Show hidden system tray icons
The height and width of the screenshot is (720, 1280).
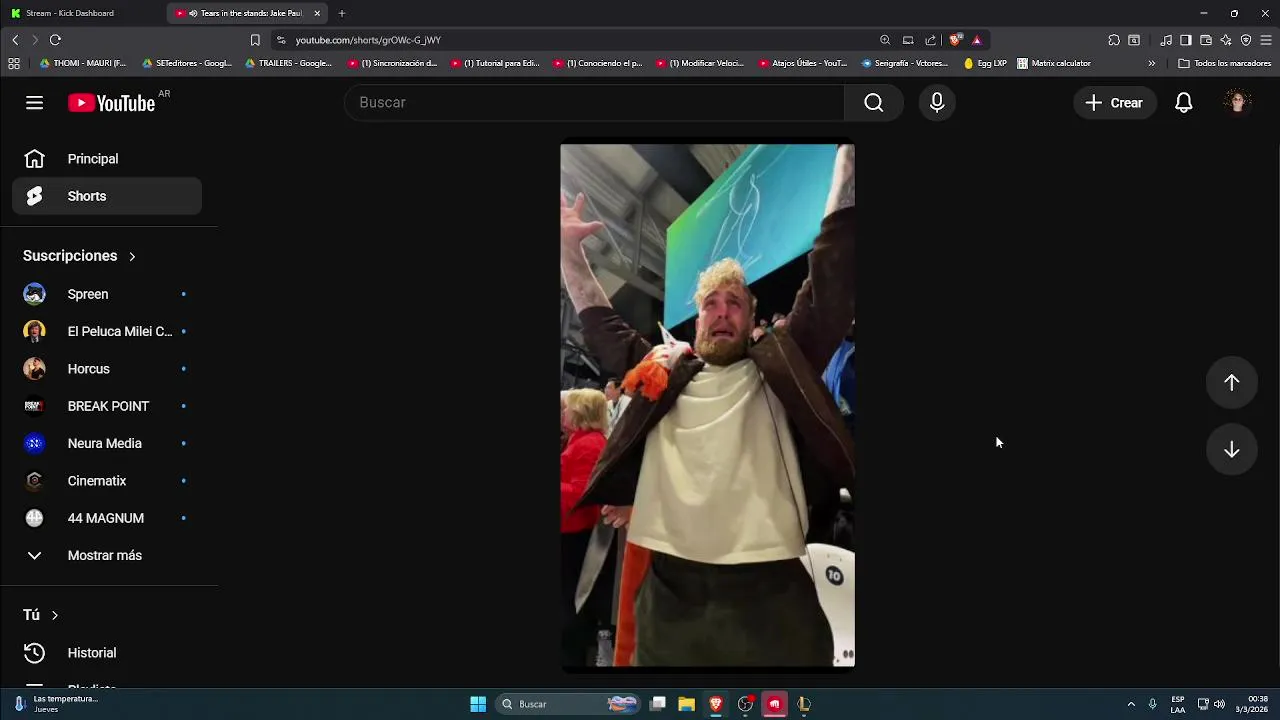tap(1131, 704)
